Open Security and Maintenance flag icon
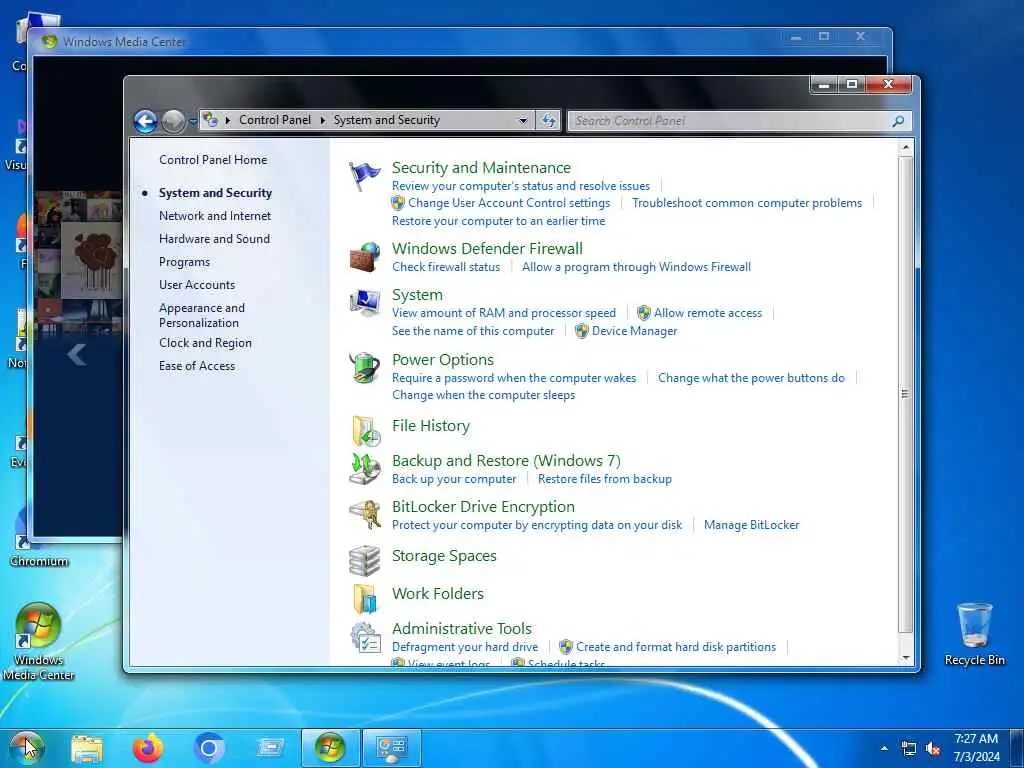Viewport: 1024px width, 768px height. click(x=364, y=176)
